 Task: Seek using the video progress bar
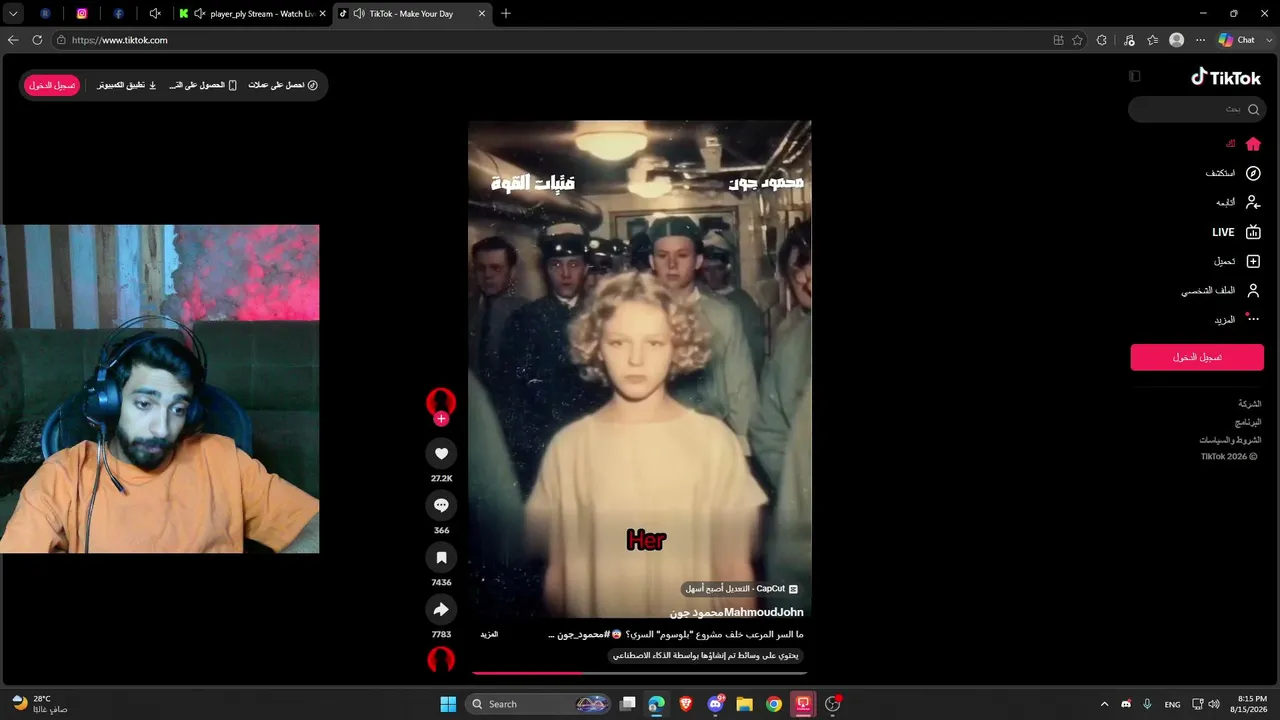[640, 674]
